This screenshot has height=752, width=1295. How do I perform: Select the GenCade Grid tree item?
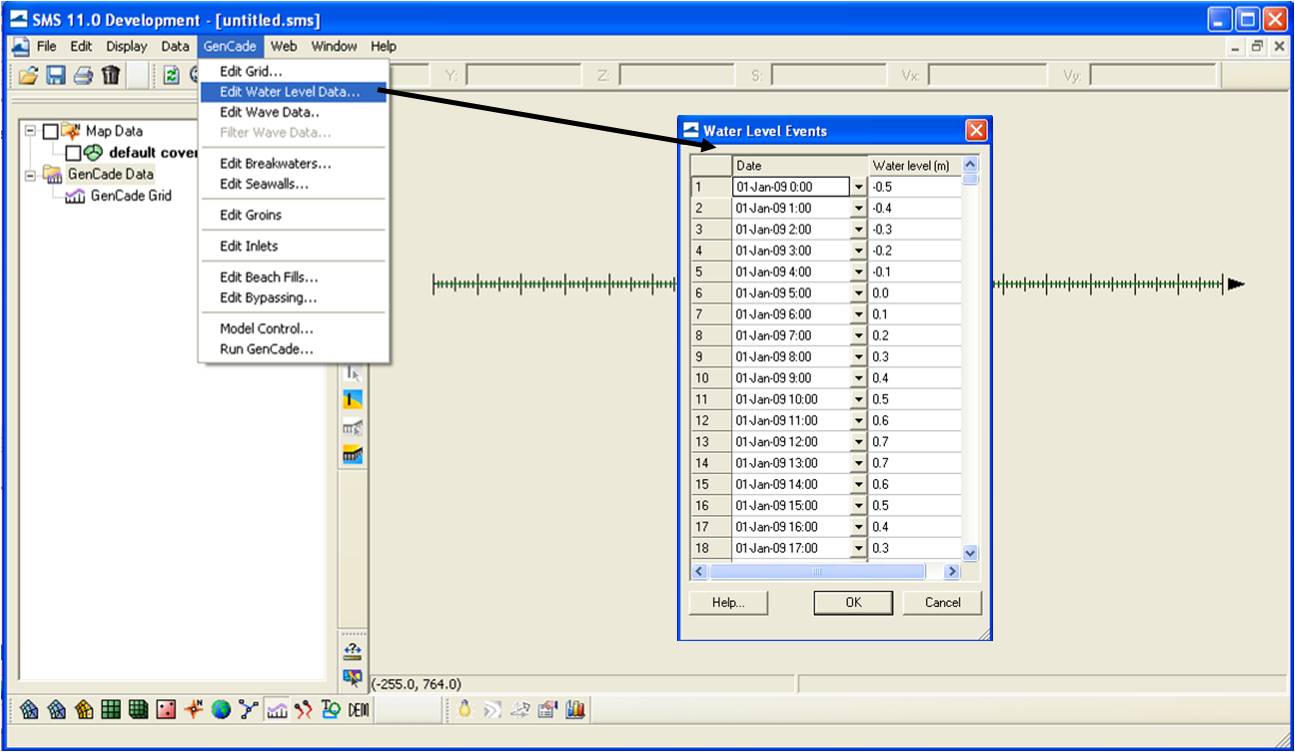coord(131,196)
